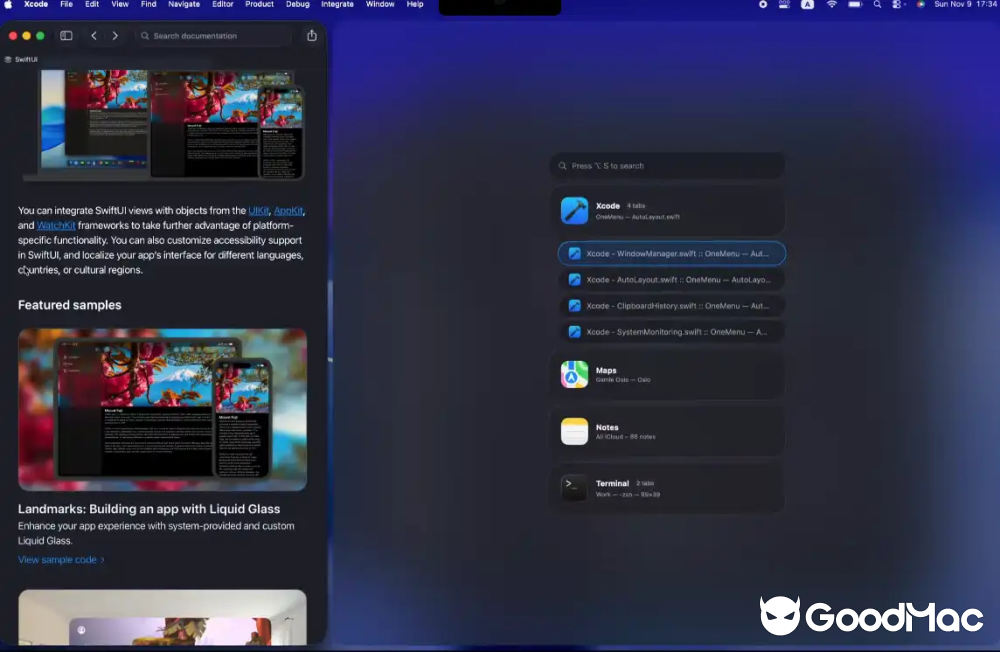Open the View menu

(x=120, y=4)
